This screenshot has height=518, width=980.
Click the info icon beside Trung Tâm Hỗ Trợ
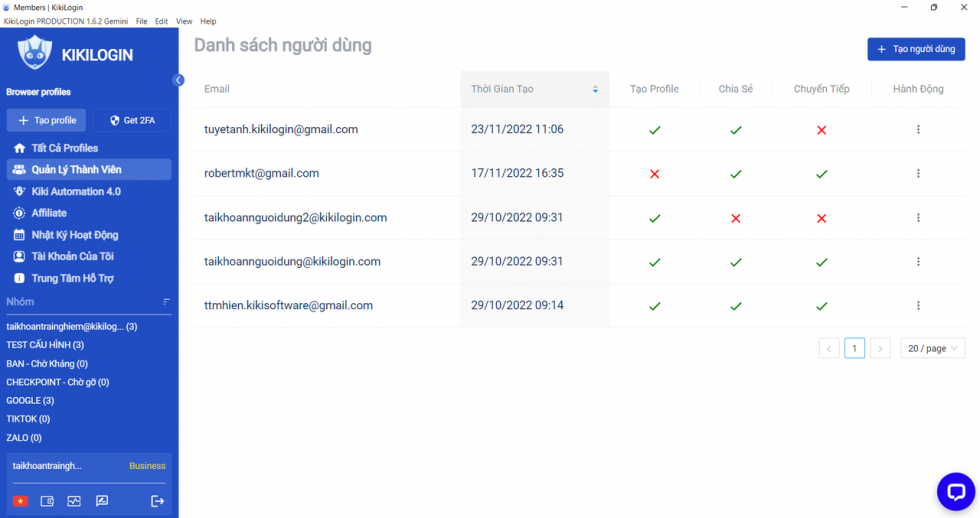[x=19, y=278]
